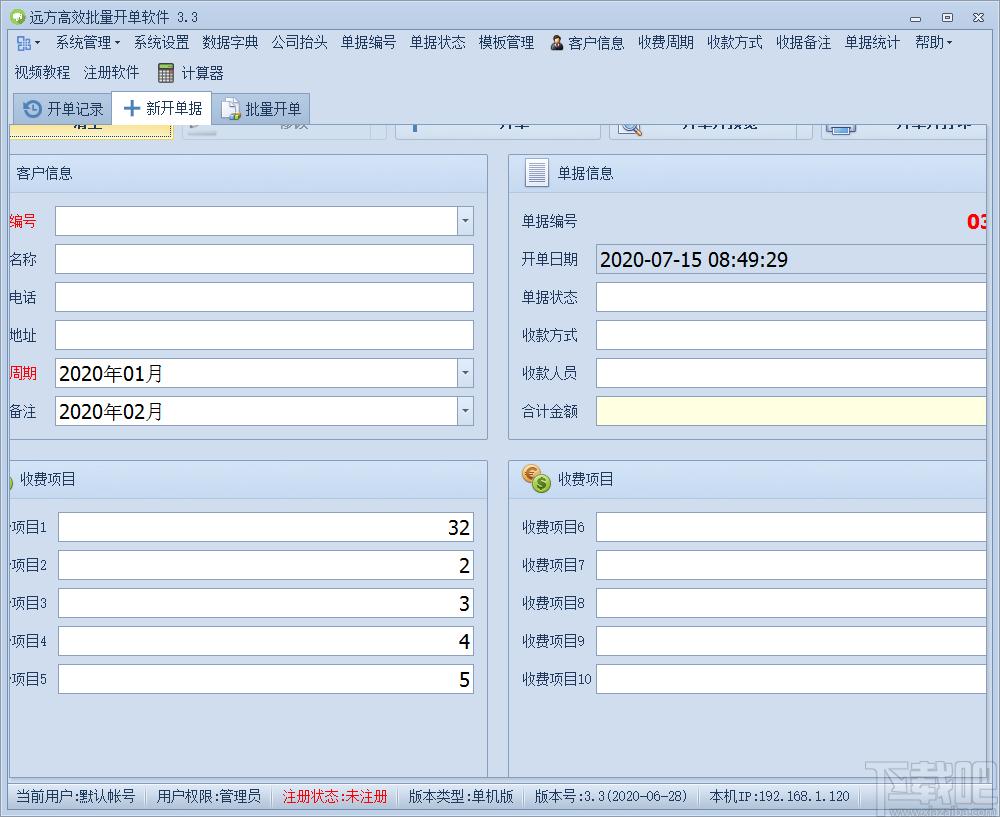Click 项目5 field containing 5
Viewport: 1000px width, 817px height.
[x=266, y=679]
